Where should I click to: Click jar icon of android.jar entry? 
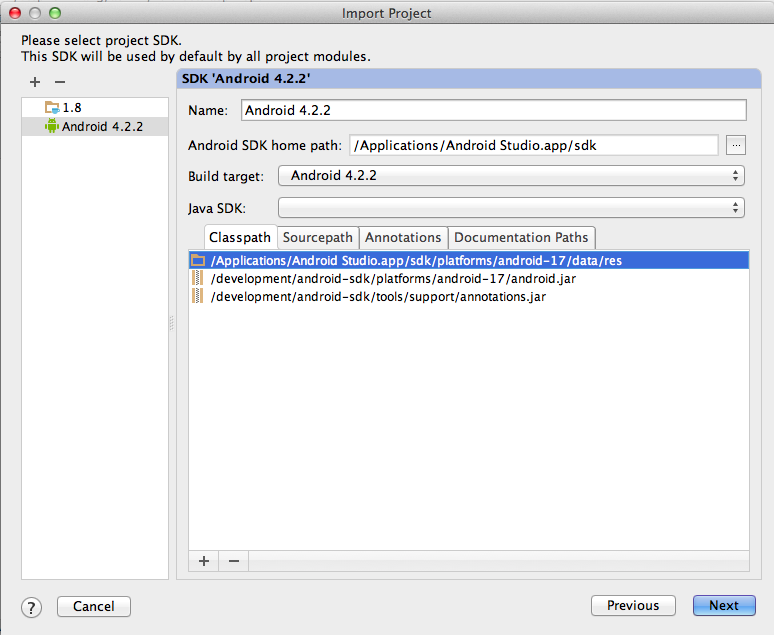point(197,278)
